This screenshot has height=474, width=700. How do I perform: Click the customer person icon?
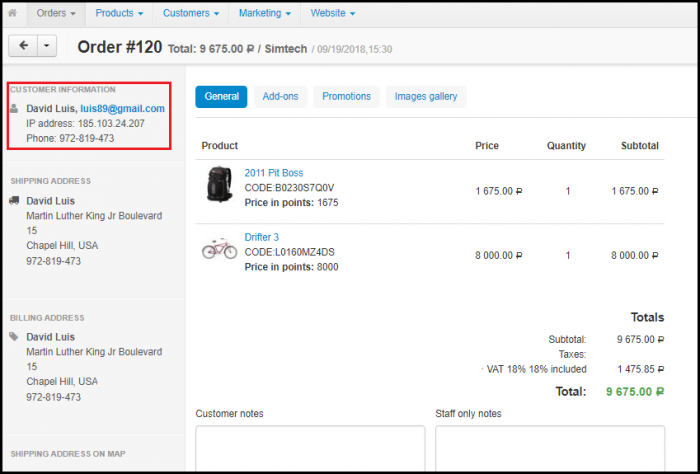coord(14,108)
